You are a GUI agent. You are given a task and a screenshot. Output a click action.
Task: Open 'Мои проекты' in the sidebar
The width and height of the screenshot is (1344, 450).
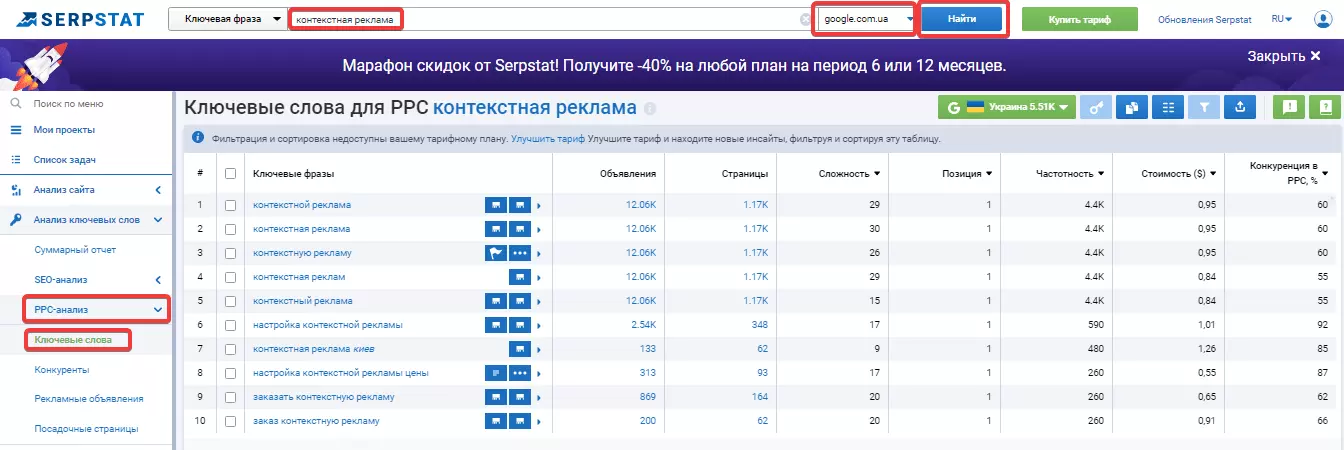(64, 130)
